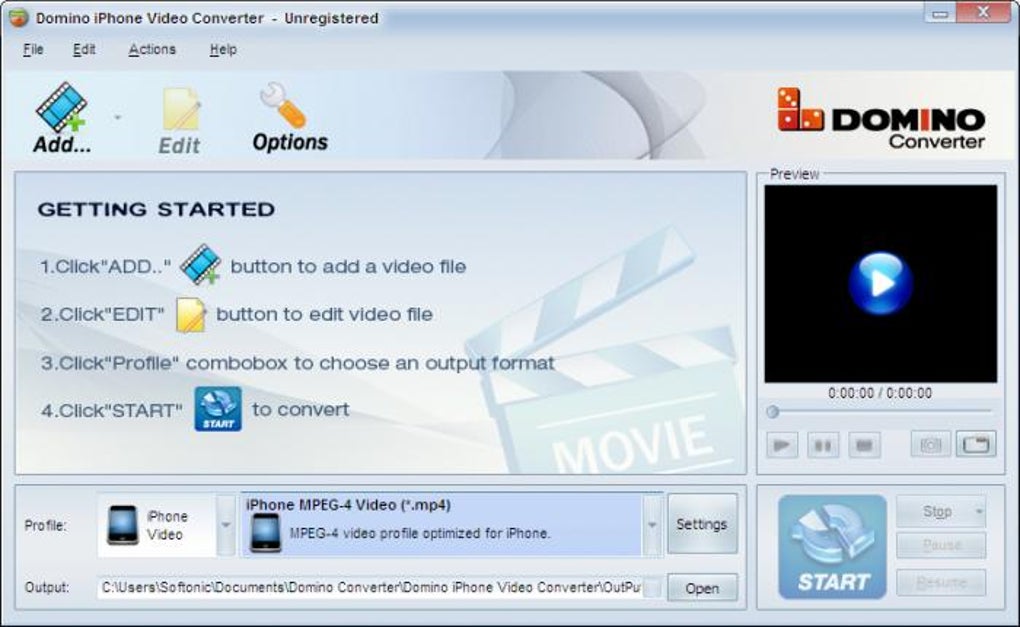Click the START icon in step 4

click(218, 409)
